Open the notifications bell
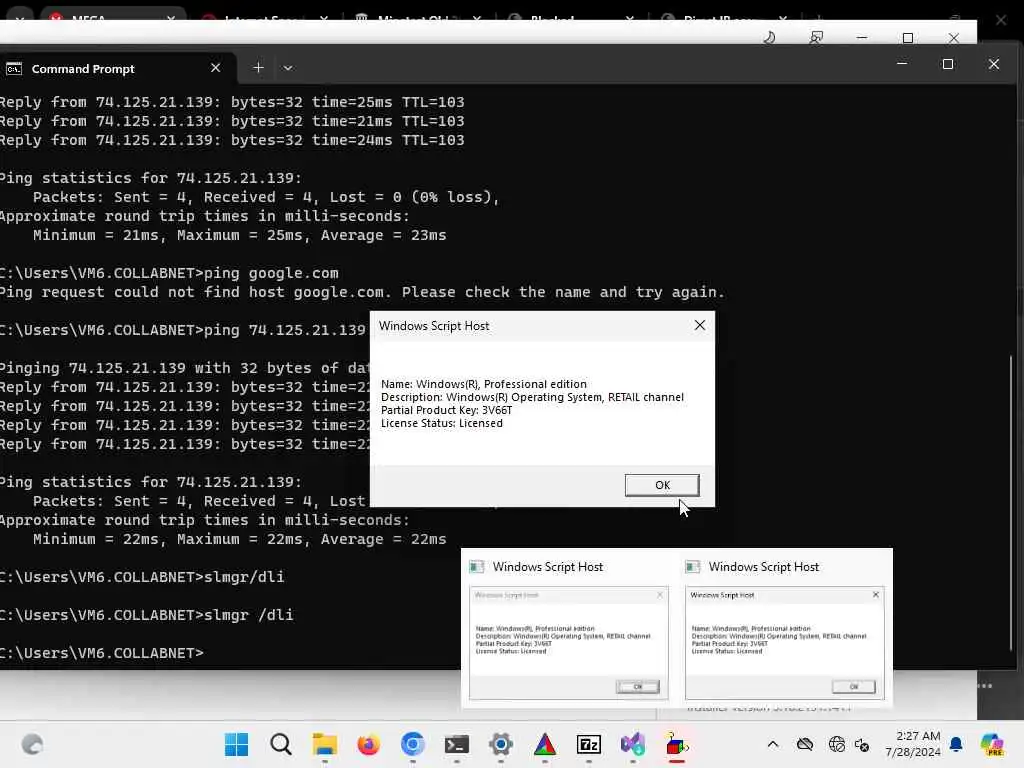The width and height of the screenshot is (1024, 768). click(956, 744)
